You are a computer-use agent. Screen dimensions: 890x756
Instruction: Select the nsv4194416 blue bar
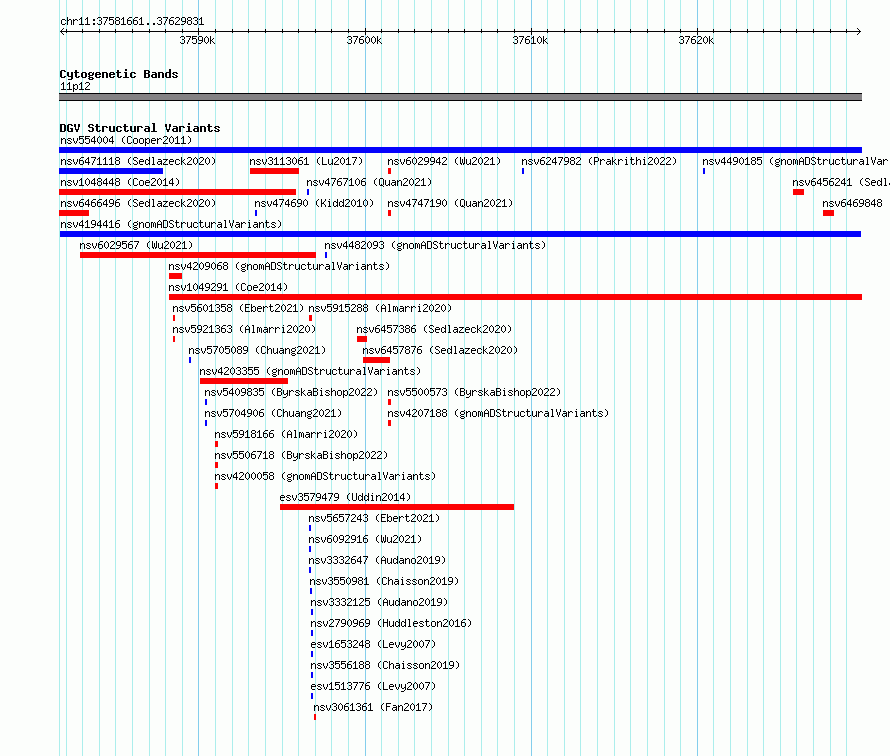[x=460, y=234]
